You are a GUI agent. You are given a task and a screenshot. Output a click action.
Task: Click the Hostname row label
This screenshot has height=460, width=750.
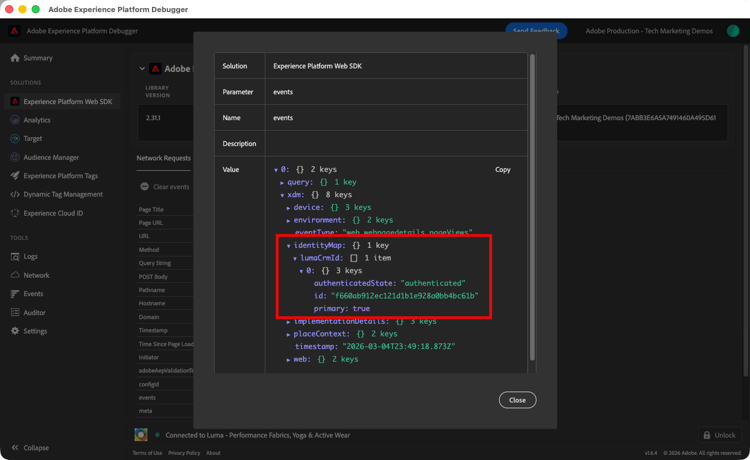pos(152,303)
